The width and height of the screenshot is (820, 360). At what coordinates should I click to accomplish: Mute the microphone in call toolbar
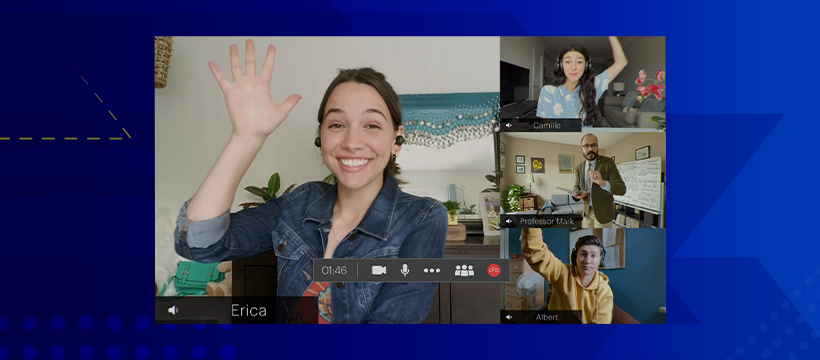click(x=405, y=270)
